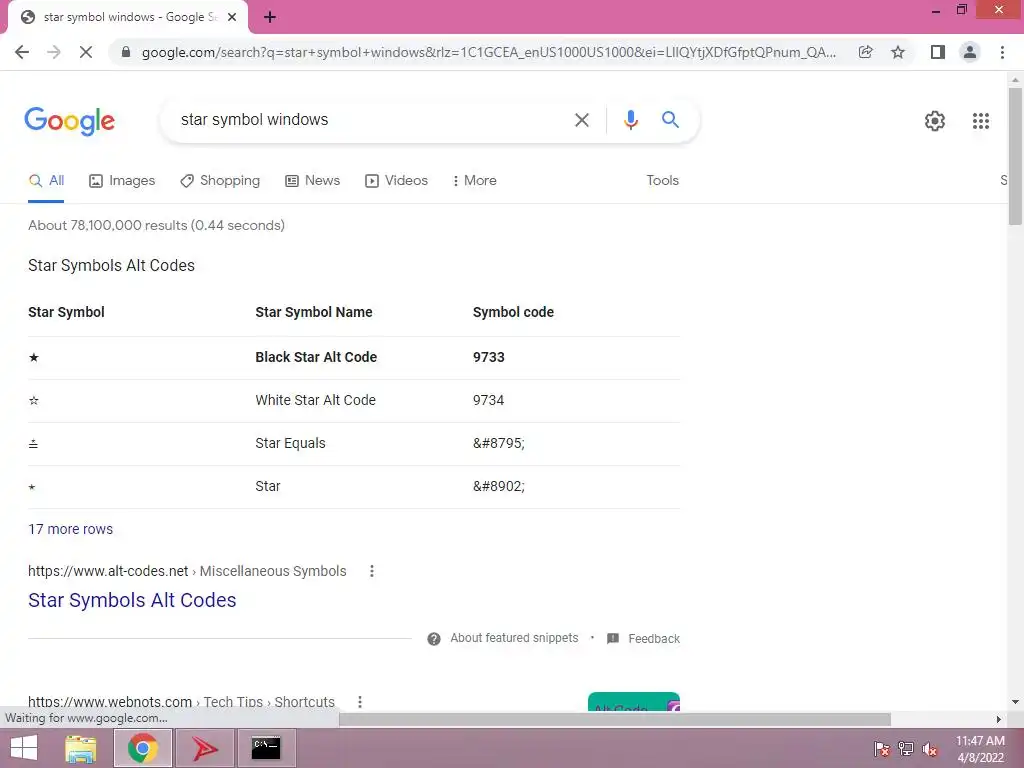
Task: Click the Symbol code column header
Action: click(x=513, y=313)
